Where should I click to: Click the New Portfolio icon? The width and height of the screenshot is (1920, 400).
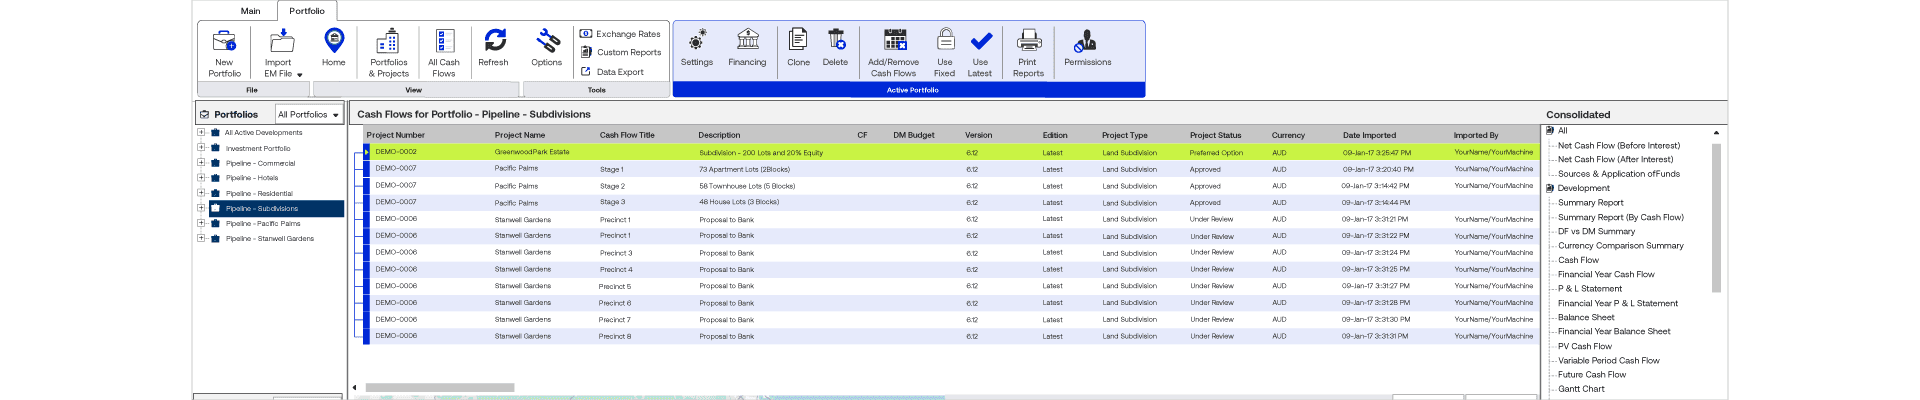point(225,42)
